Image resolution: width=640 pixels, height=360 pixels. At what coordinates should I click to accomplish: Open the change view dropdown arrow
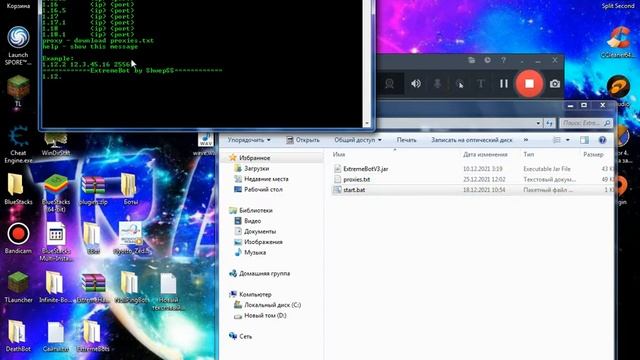tap(567, 140)
